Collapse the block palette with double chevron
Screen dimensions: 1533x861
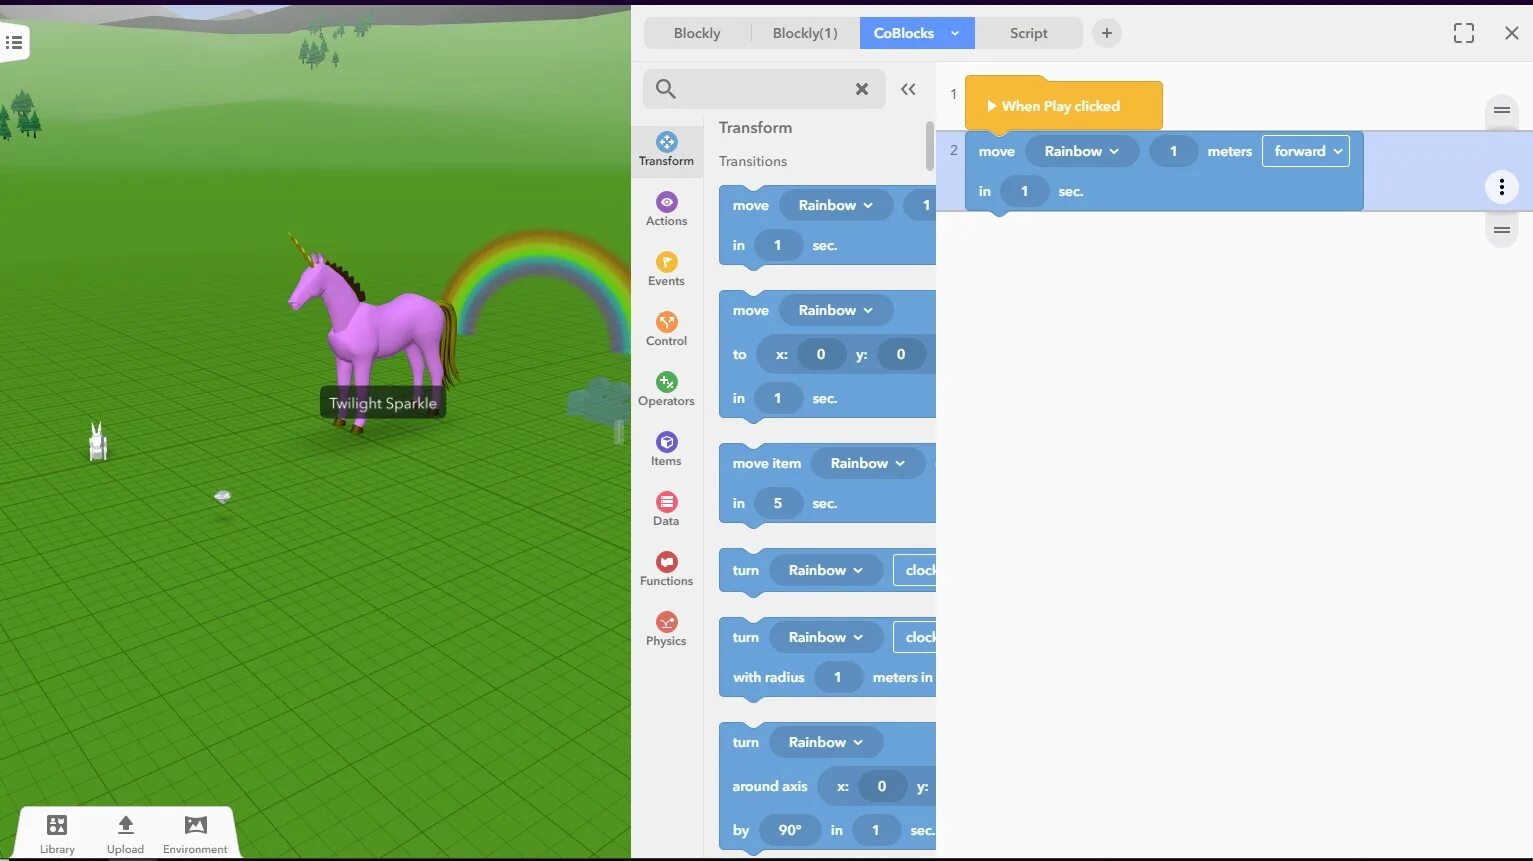pyautogui.click(x=908, y=89)
